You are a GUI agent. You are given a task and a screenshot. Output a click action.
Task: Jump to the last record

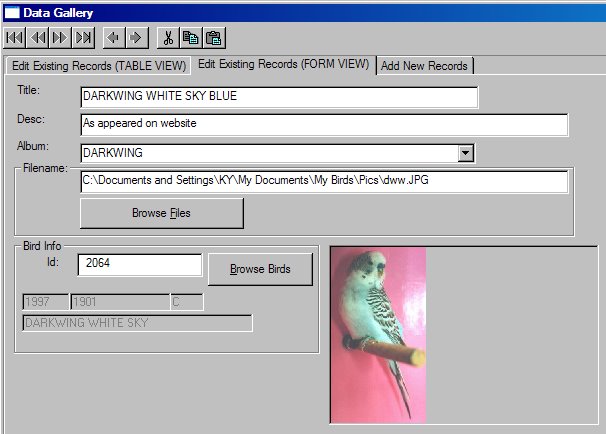tap(83, 37)
